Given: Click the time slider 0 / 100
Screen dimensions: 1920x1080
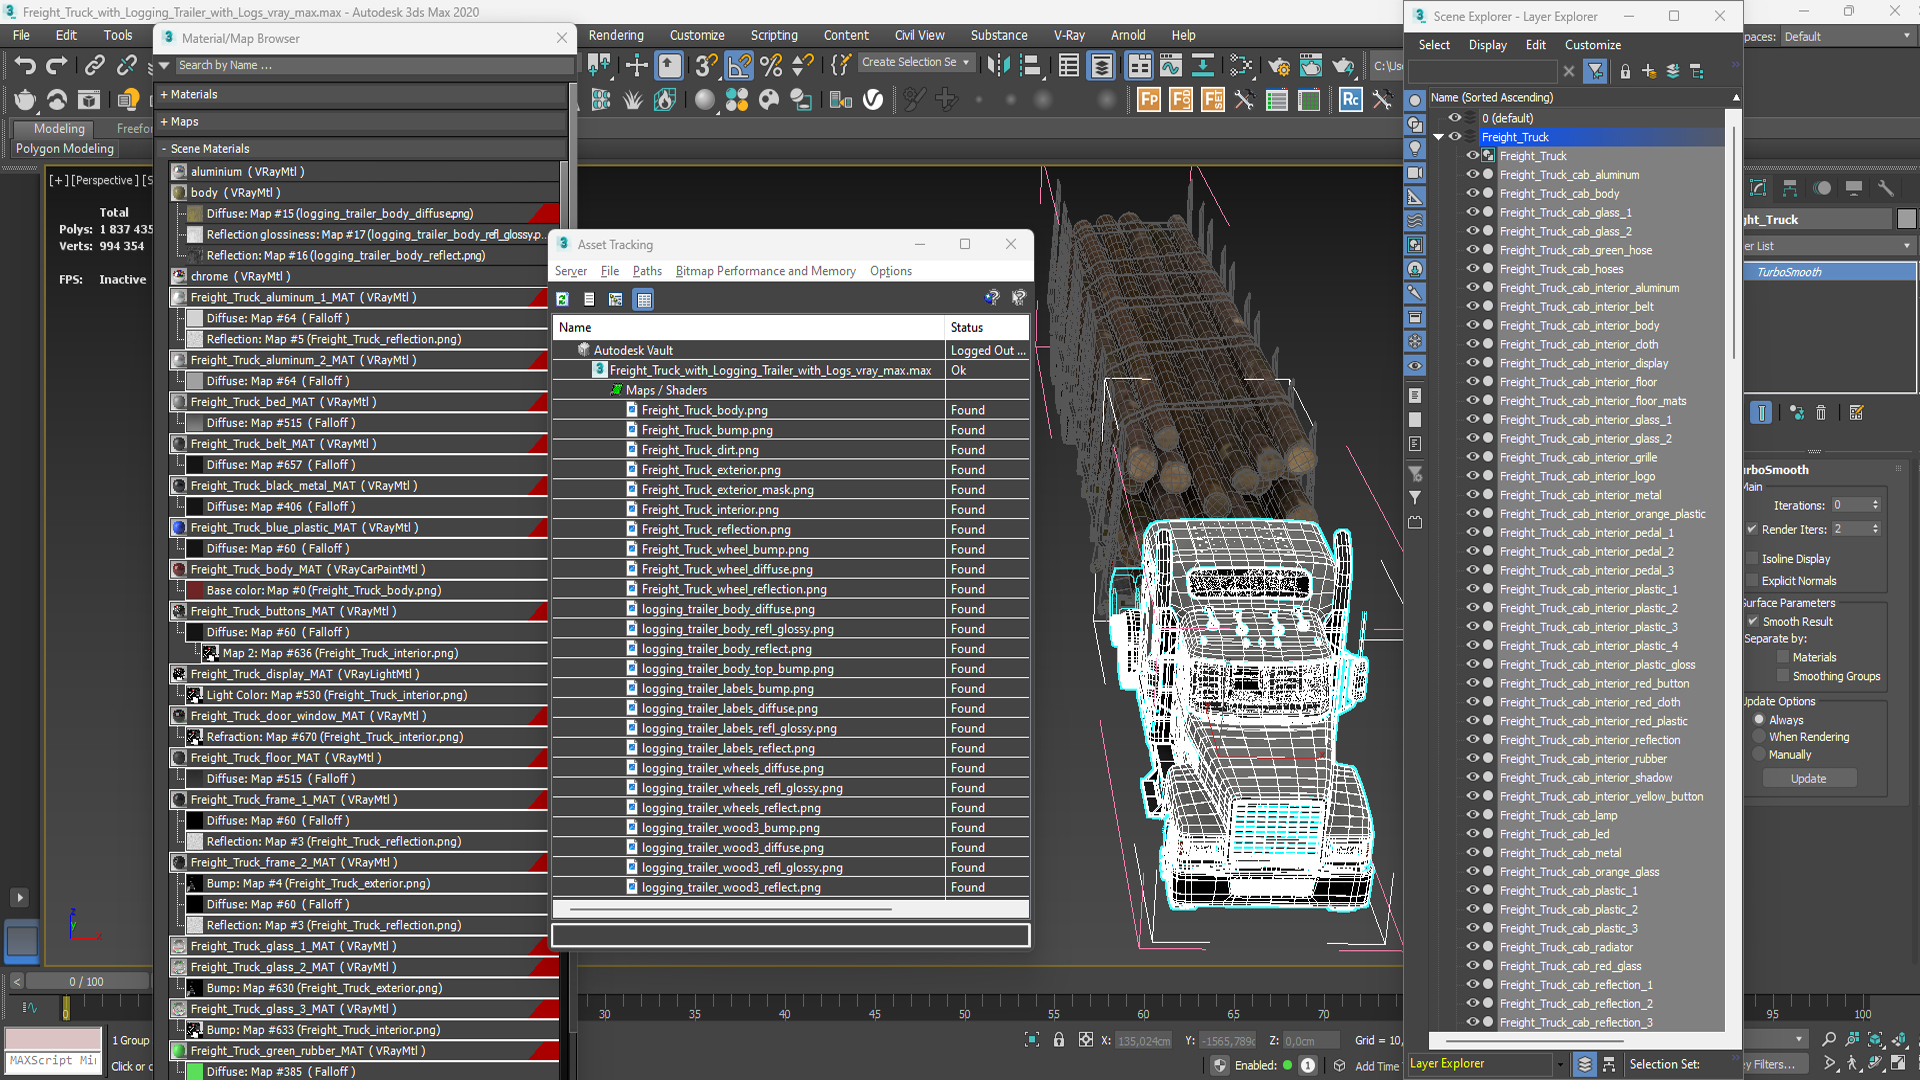Looking at the screenshot, I should [85, 981].
